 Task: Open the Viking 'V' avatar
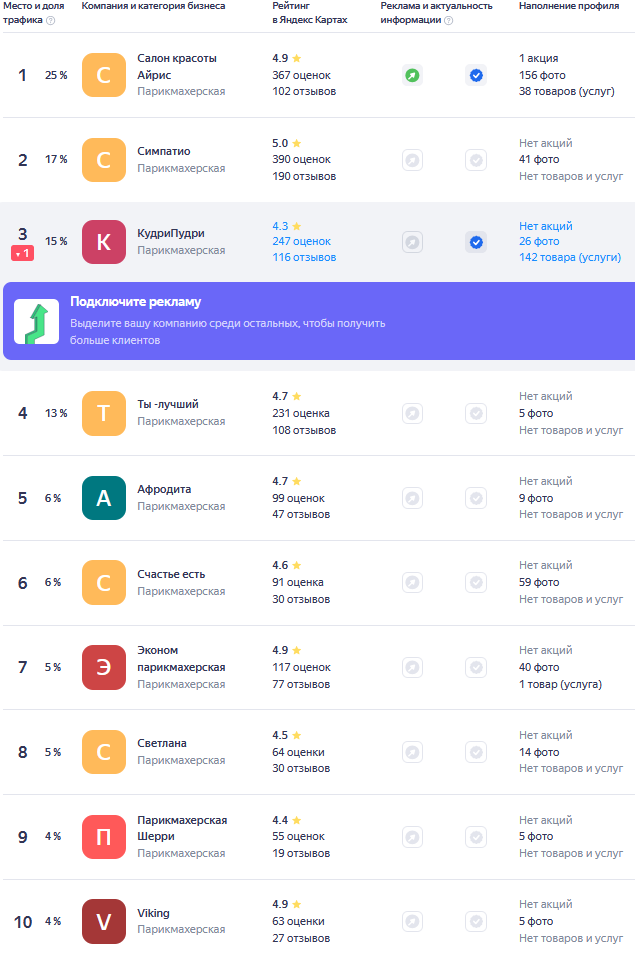pyautogui.click(x=104, y=921)
